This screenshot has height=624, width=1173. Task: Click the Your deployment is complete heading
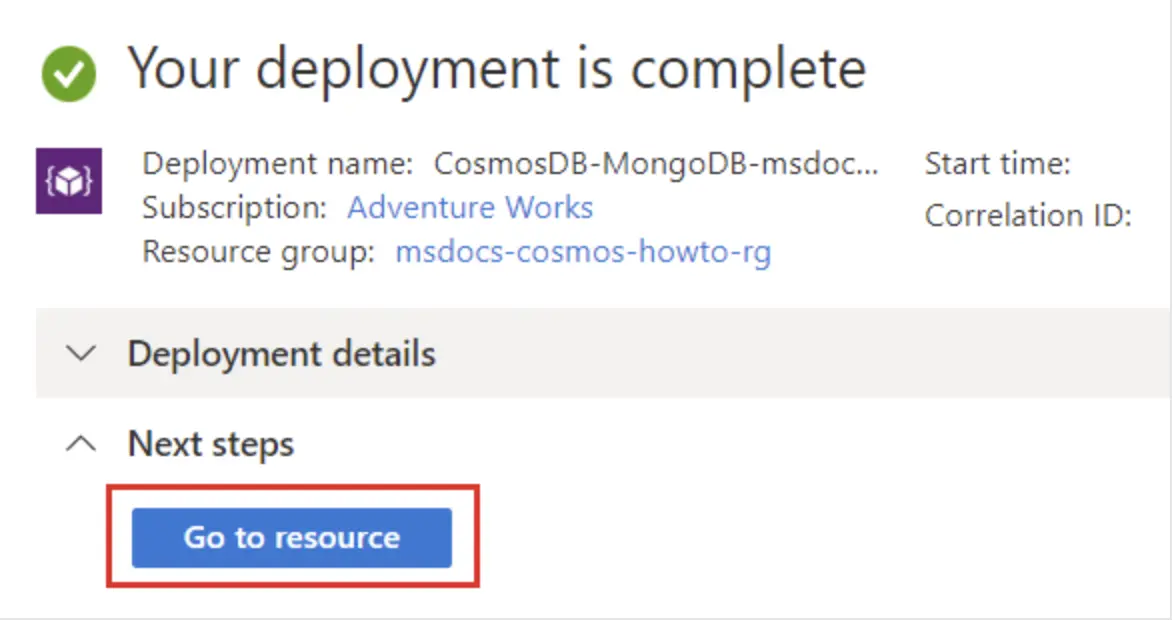(497, 69)
